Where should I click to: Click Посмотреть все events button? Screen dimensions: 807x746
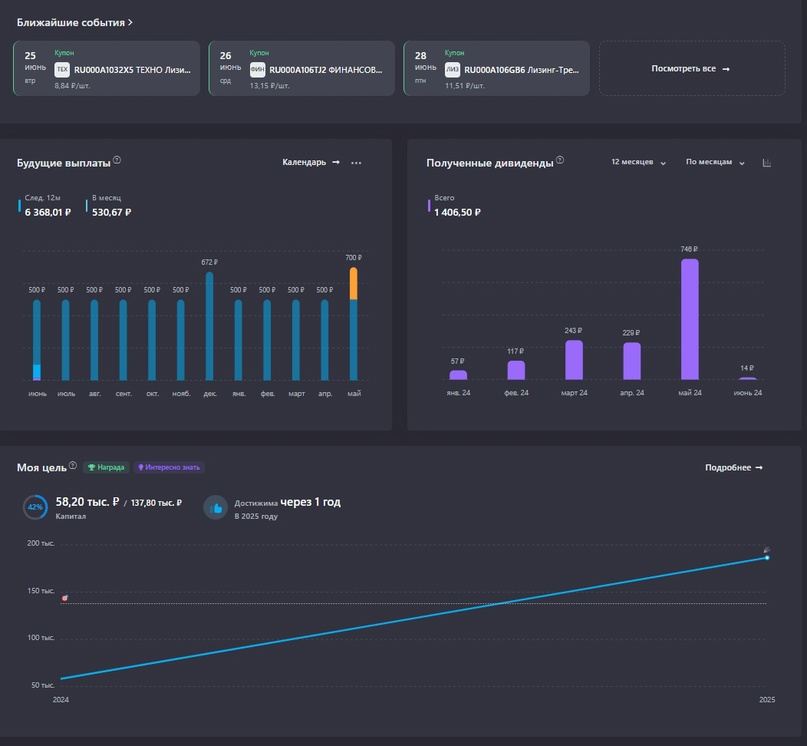click(x=690, y=69)
